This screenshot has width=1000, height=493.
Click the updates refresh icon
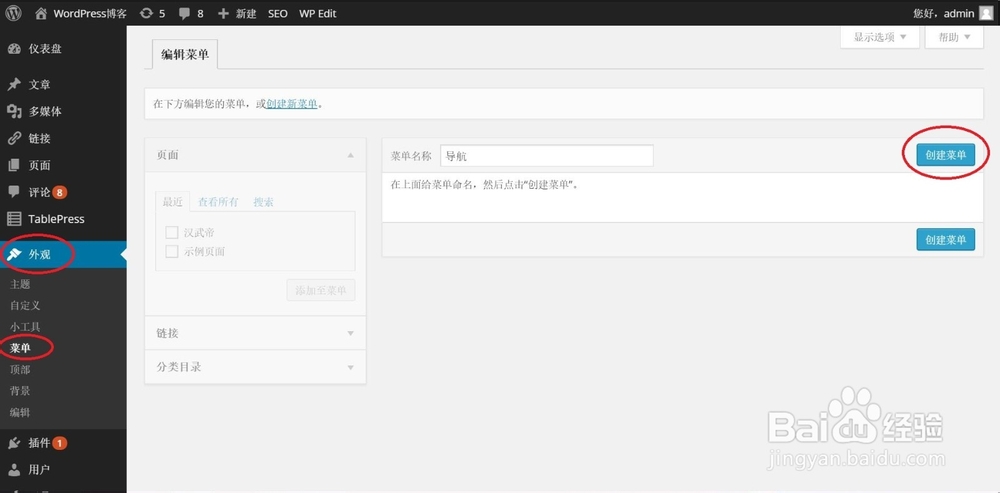[146, 13]
